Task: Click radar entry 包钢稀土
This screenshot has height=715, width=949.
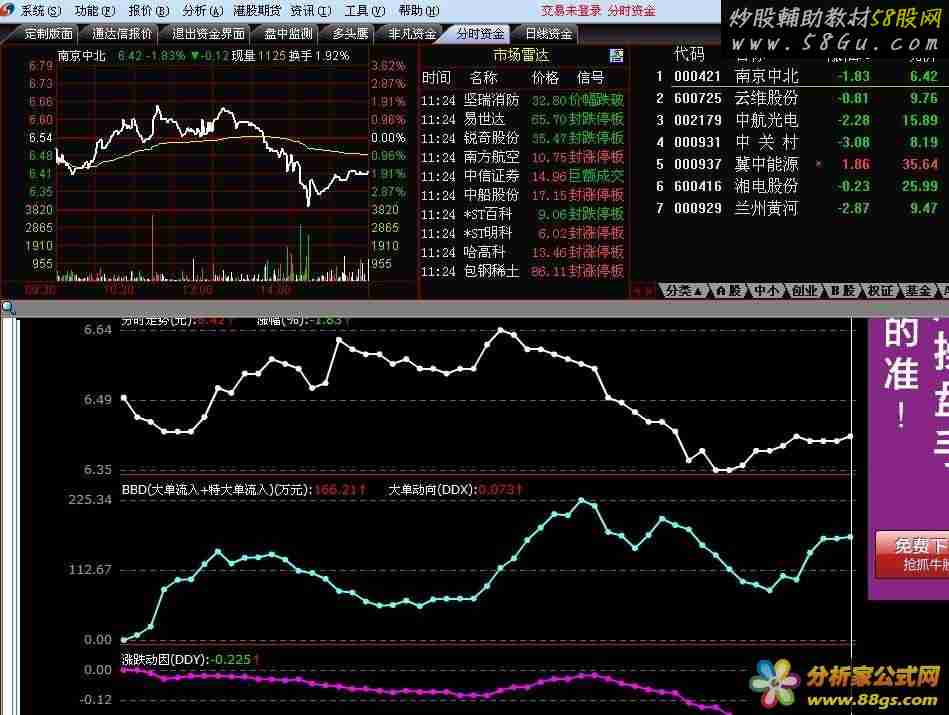Action: pyautogui.click(x=522, y=271)
